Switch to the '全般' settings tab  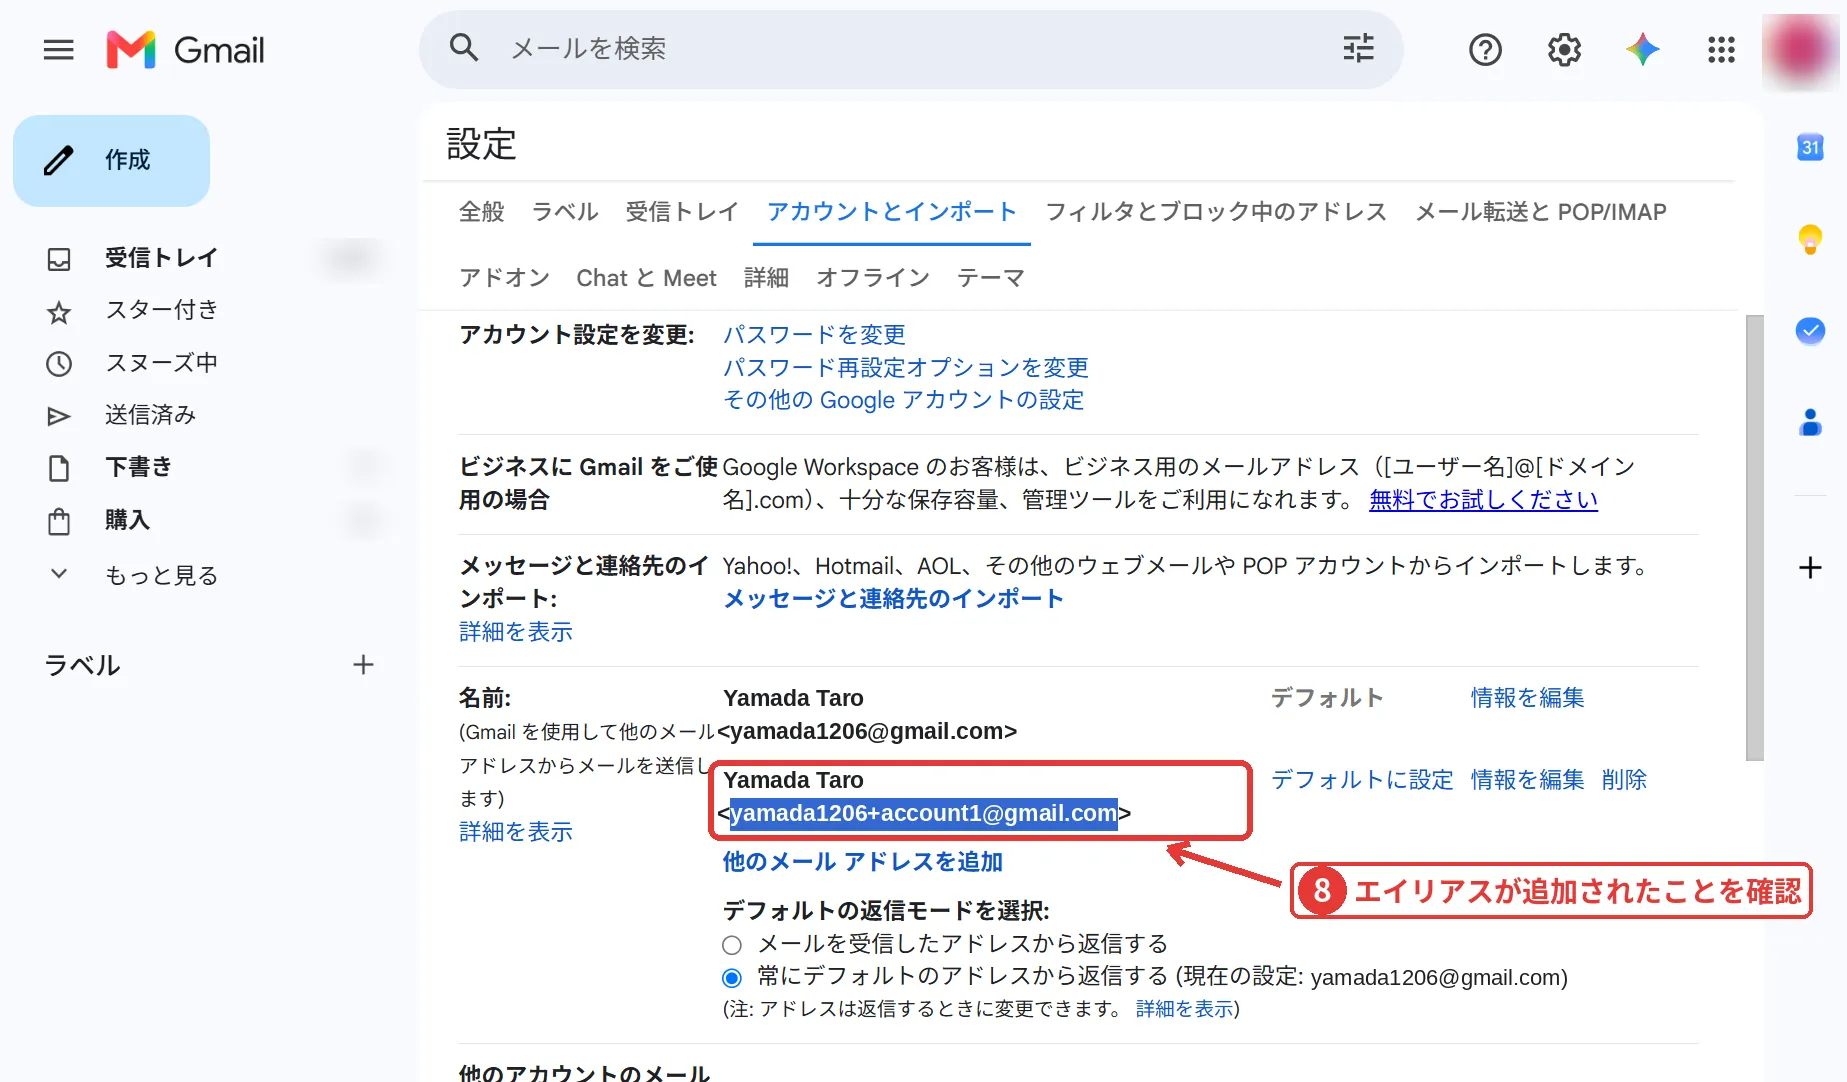pos(482,212)
